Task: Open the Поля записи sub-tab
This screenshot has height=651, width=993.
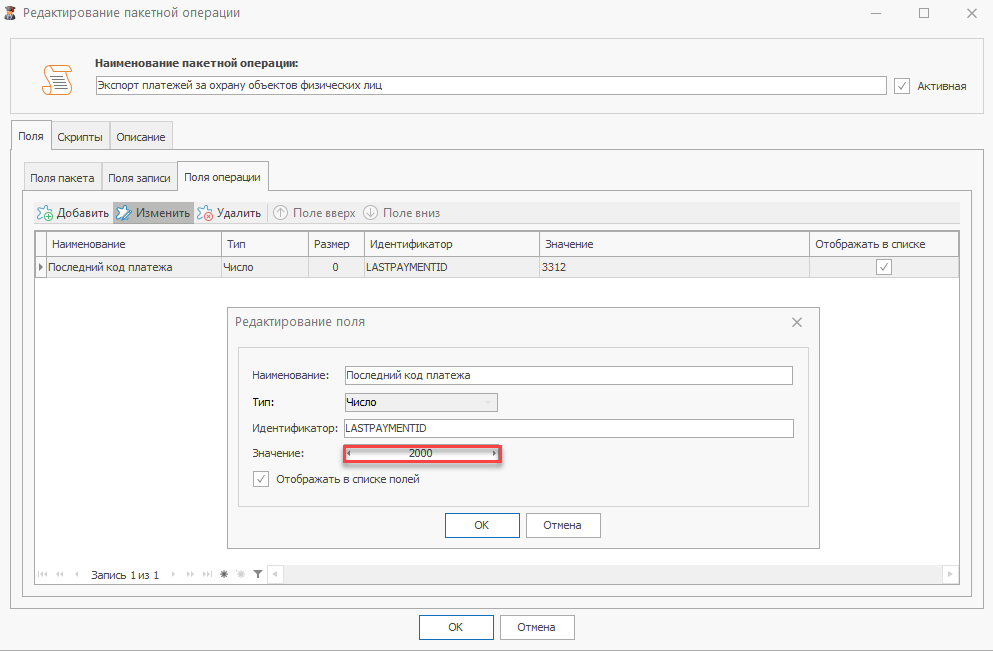Action: pyautogui.click(x=139, y=178)
